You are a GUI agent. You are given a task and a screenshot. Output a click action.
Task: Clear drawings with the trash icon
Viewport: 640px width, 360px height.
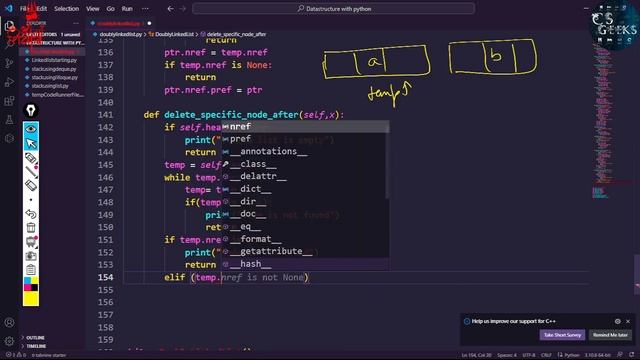point(31,227)
